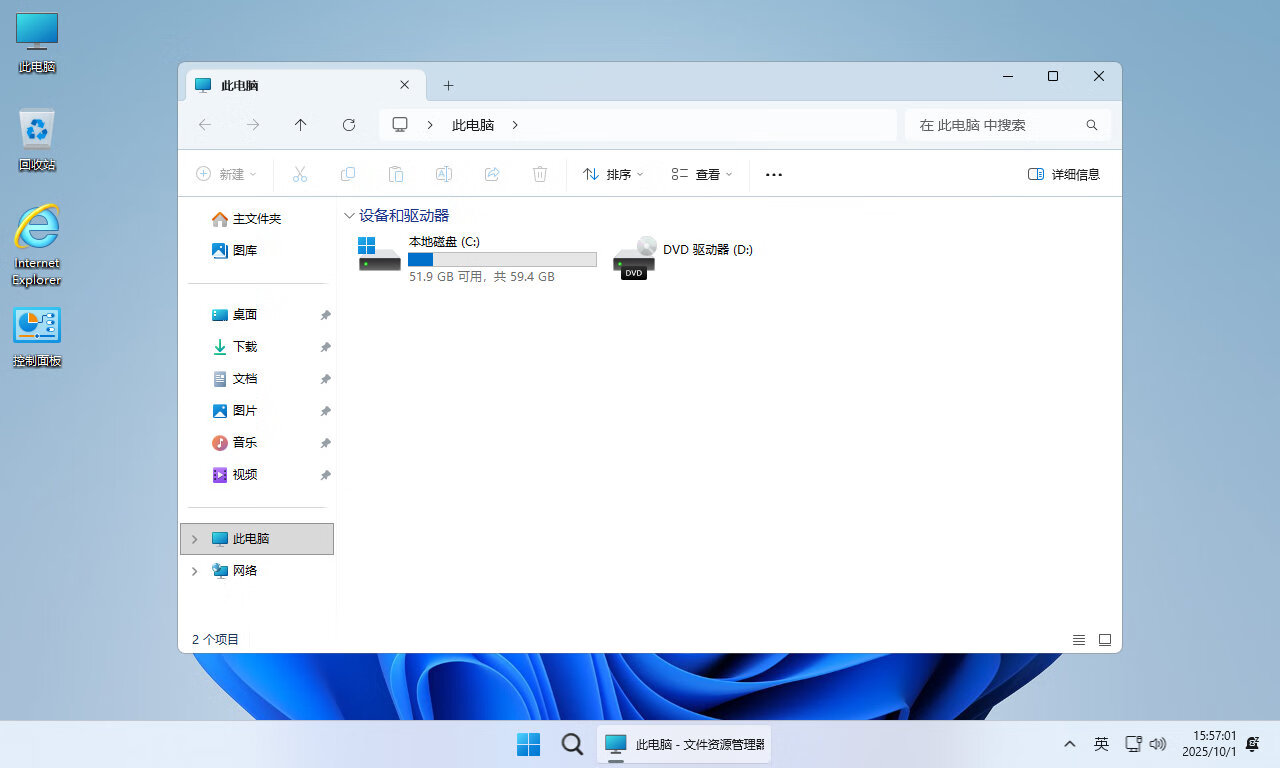The image size is (1280, 768).
Task: Open the DVD 驱动器 (D:) drive
Action: point(707,250)
